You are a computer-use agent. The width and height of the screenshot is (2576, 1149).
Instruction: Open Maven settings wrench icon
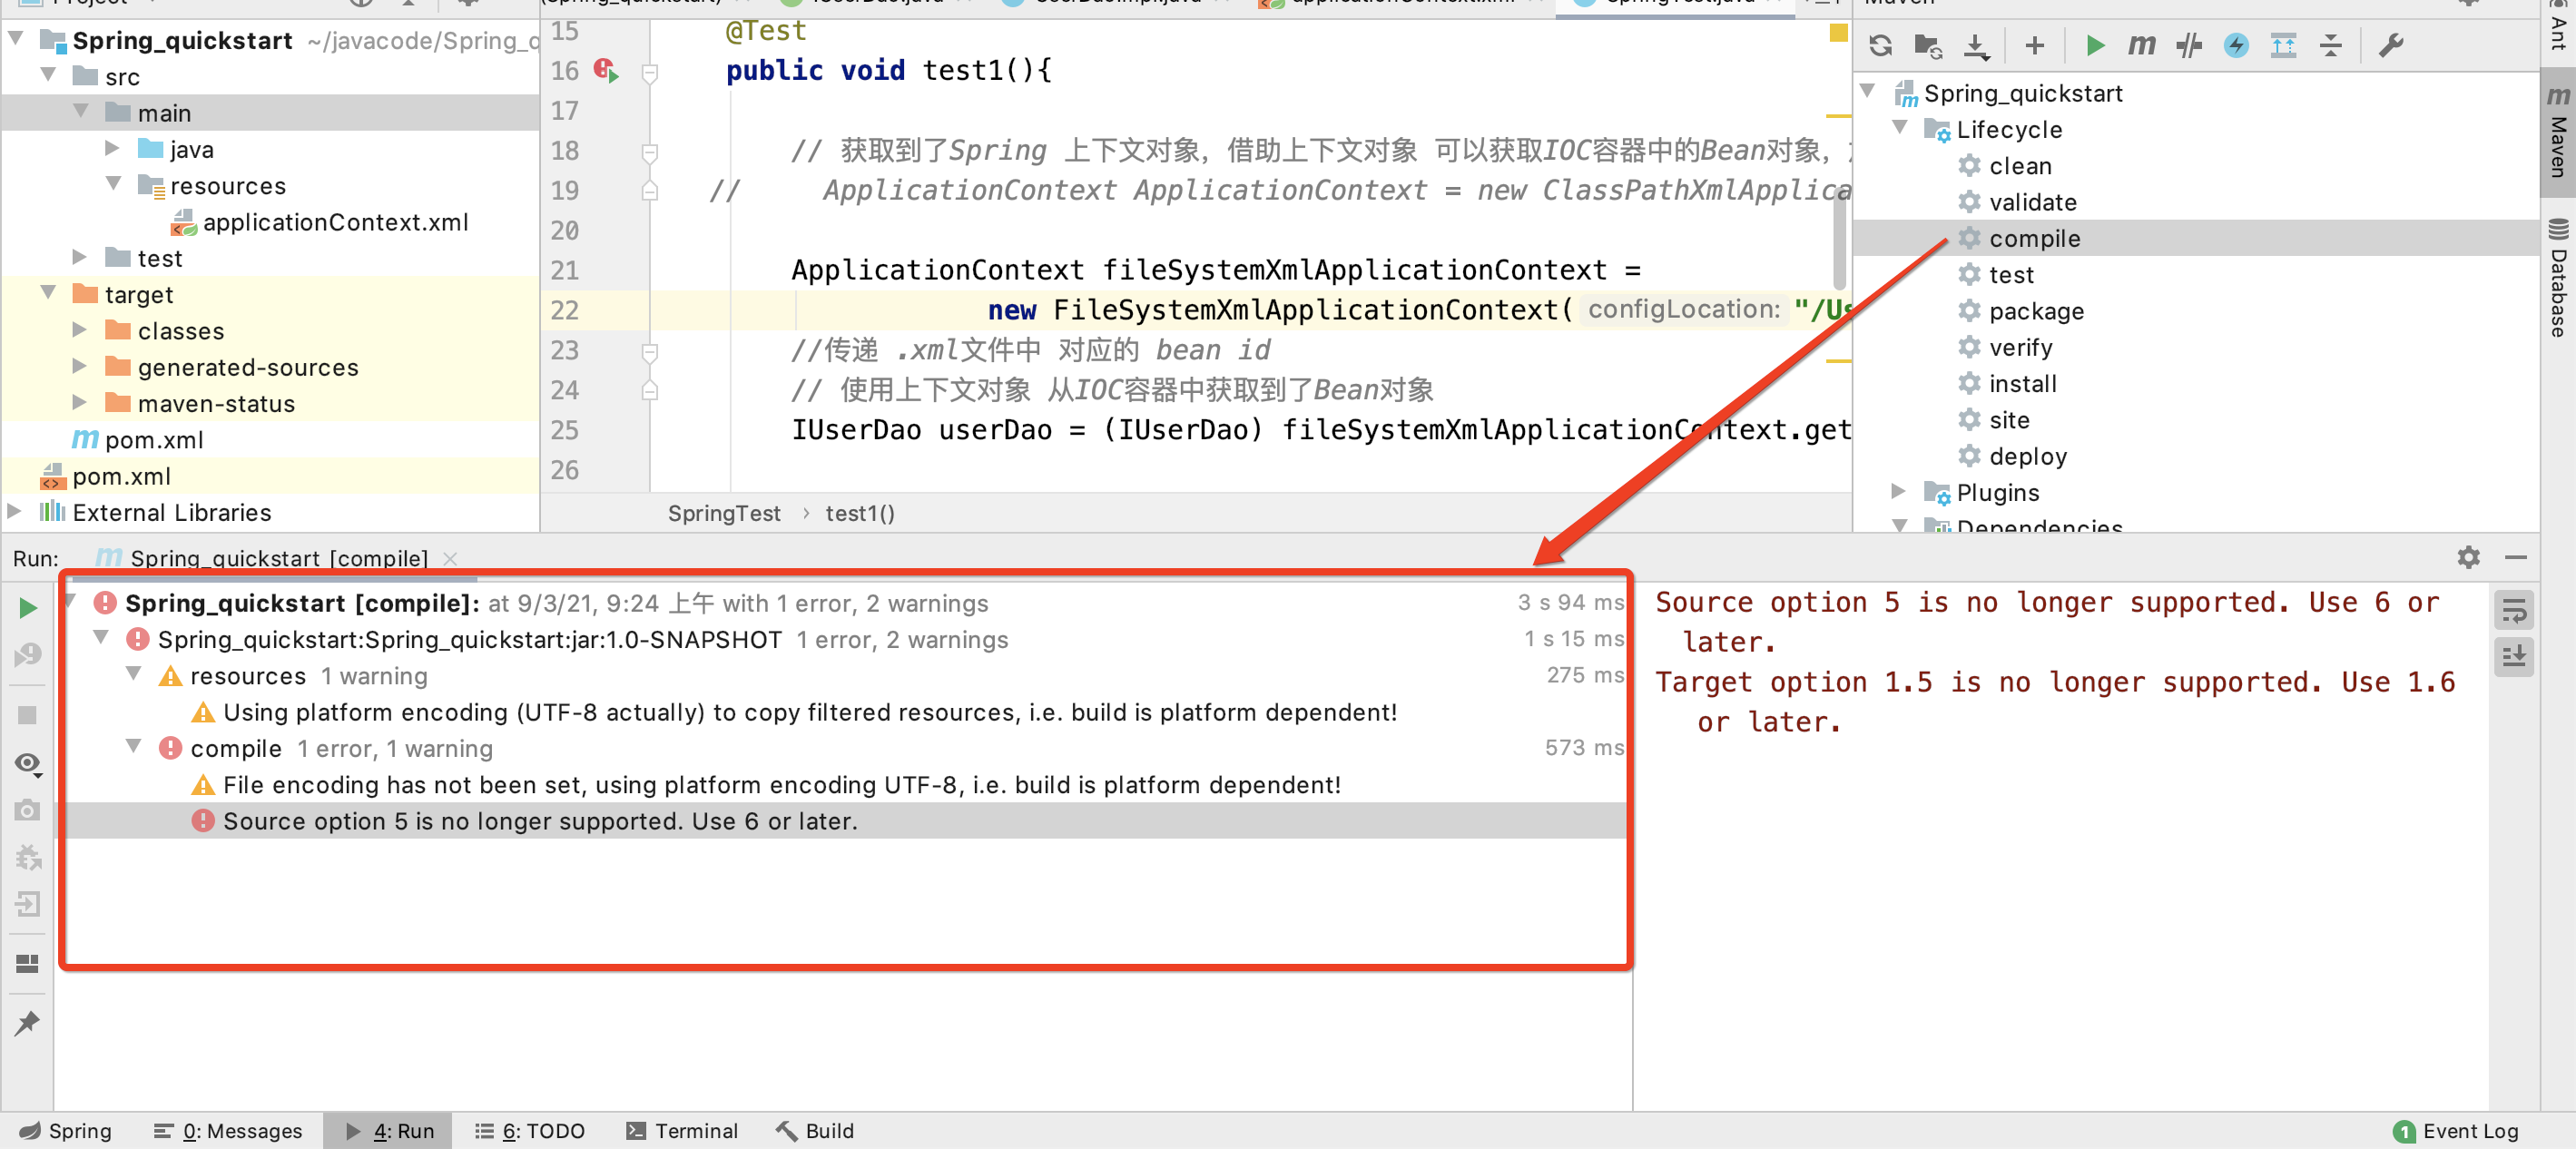(2390, 45)
